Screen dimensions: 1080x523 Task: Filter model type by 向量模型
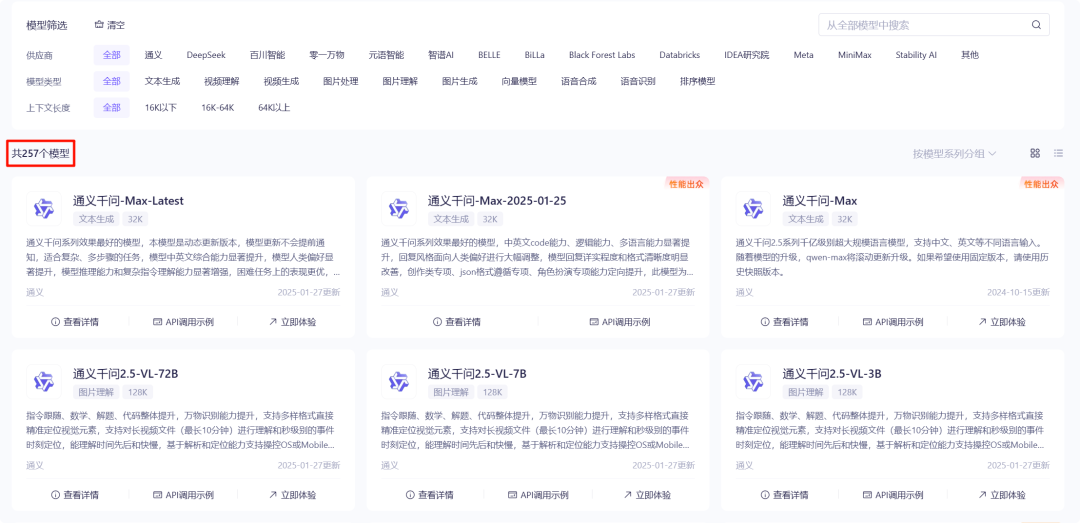pos(519,81)
